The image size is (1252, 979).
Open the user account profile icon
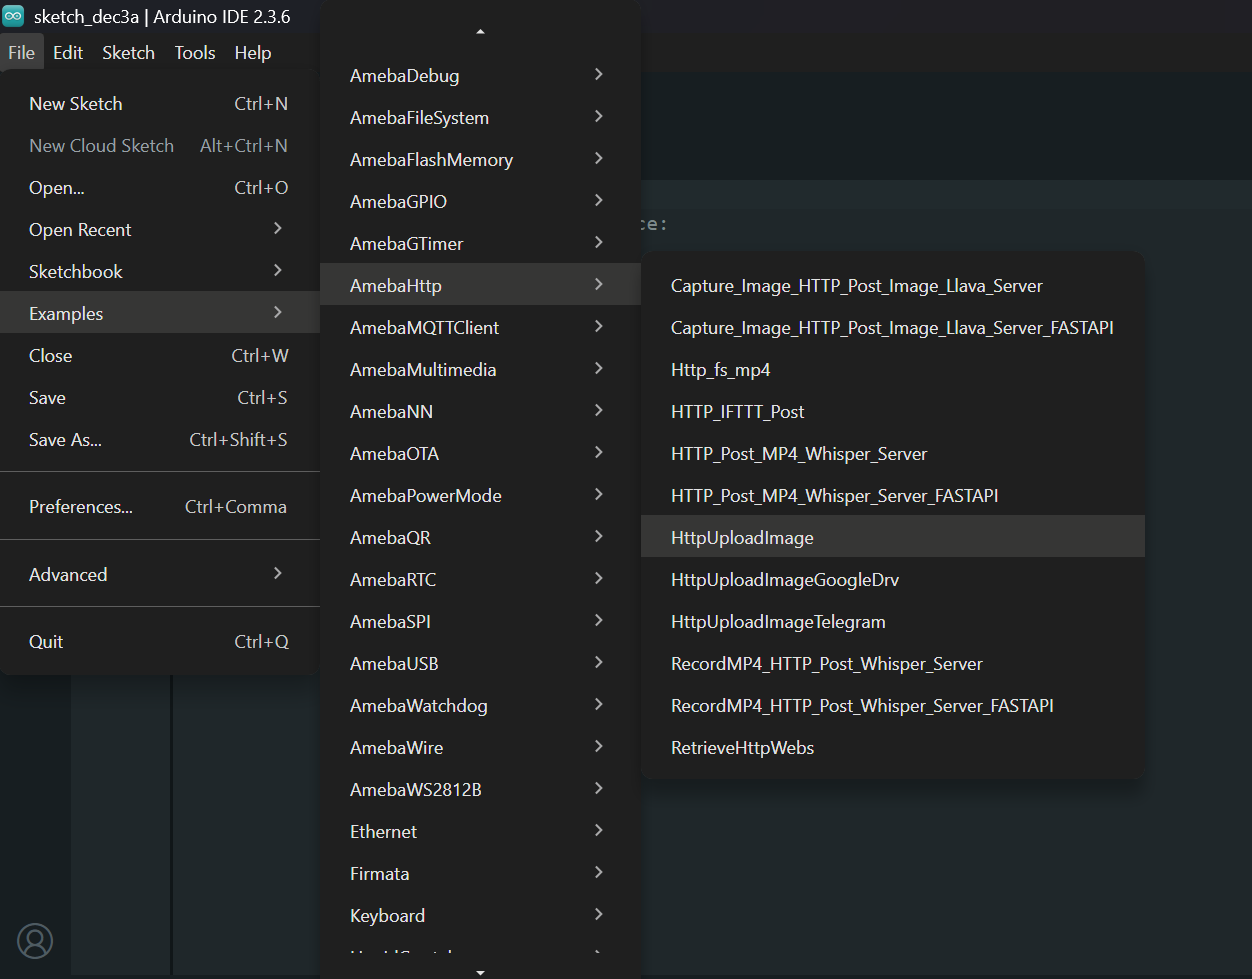point(35,940)
